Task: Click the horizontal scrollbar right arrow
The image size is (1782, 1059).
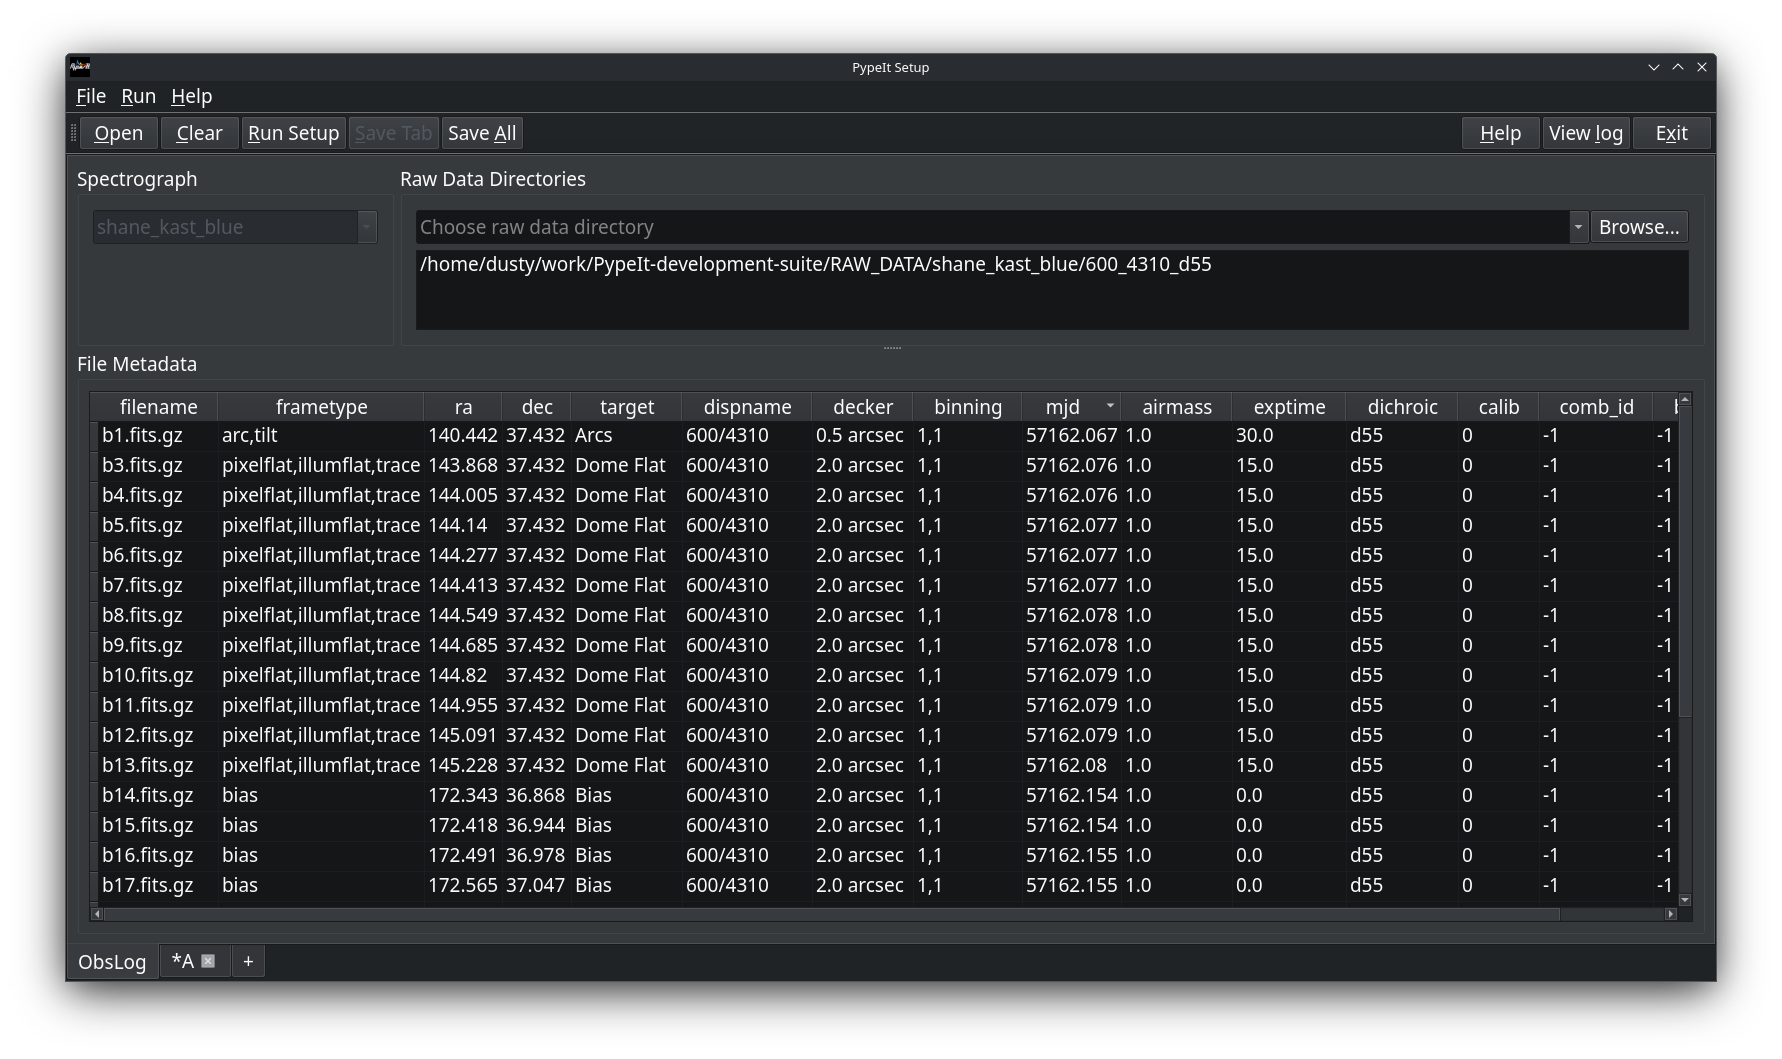Action: tap(1670, 914)
